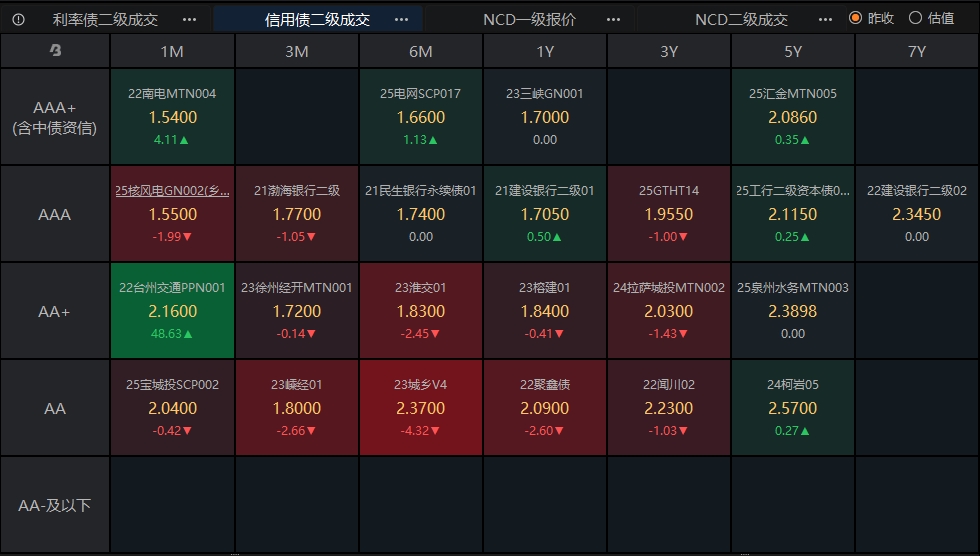Click the AA+ rating row header

(55, 311)
